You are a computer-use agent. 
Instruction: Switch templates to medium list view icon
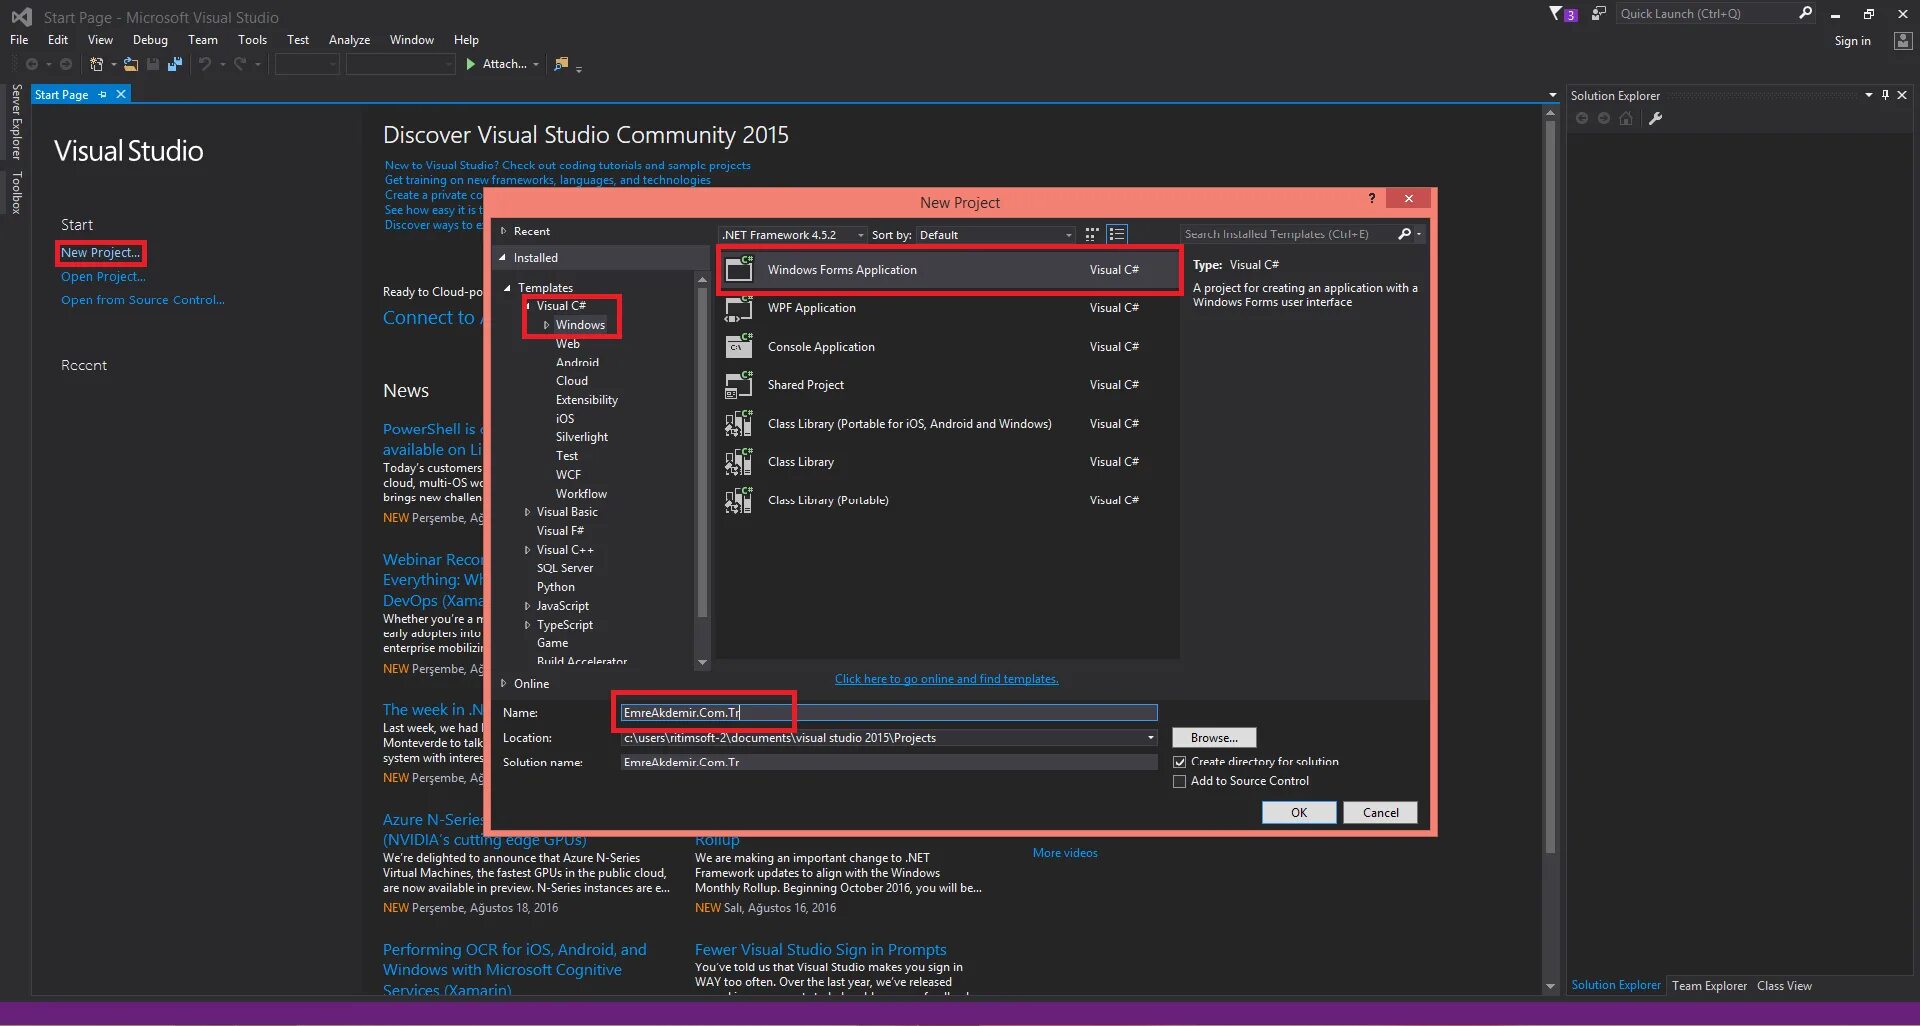click(x=1117, y=234)
